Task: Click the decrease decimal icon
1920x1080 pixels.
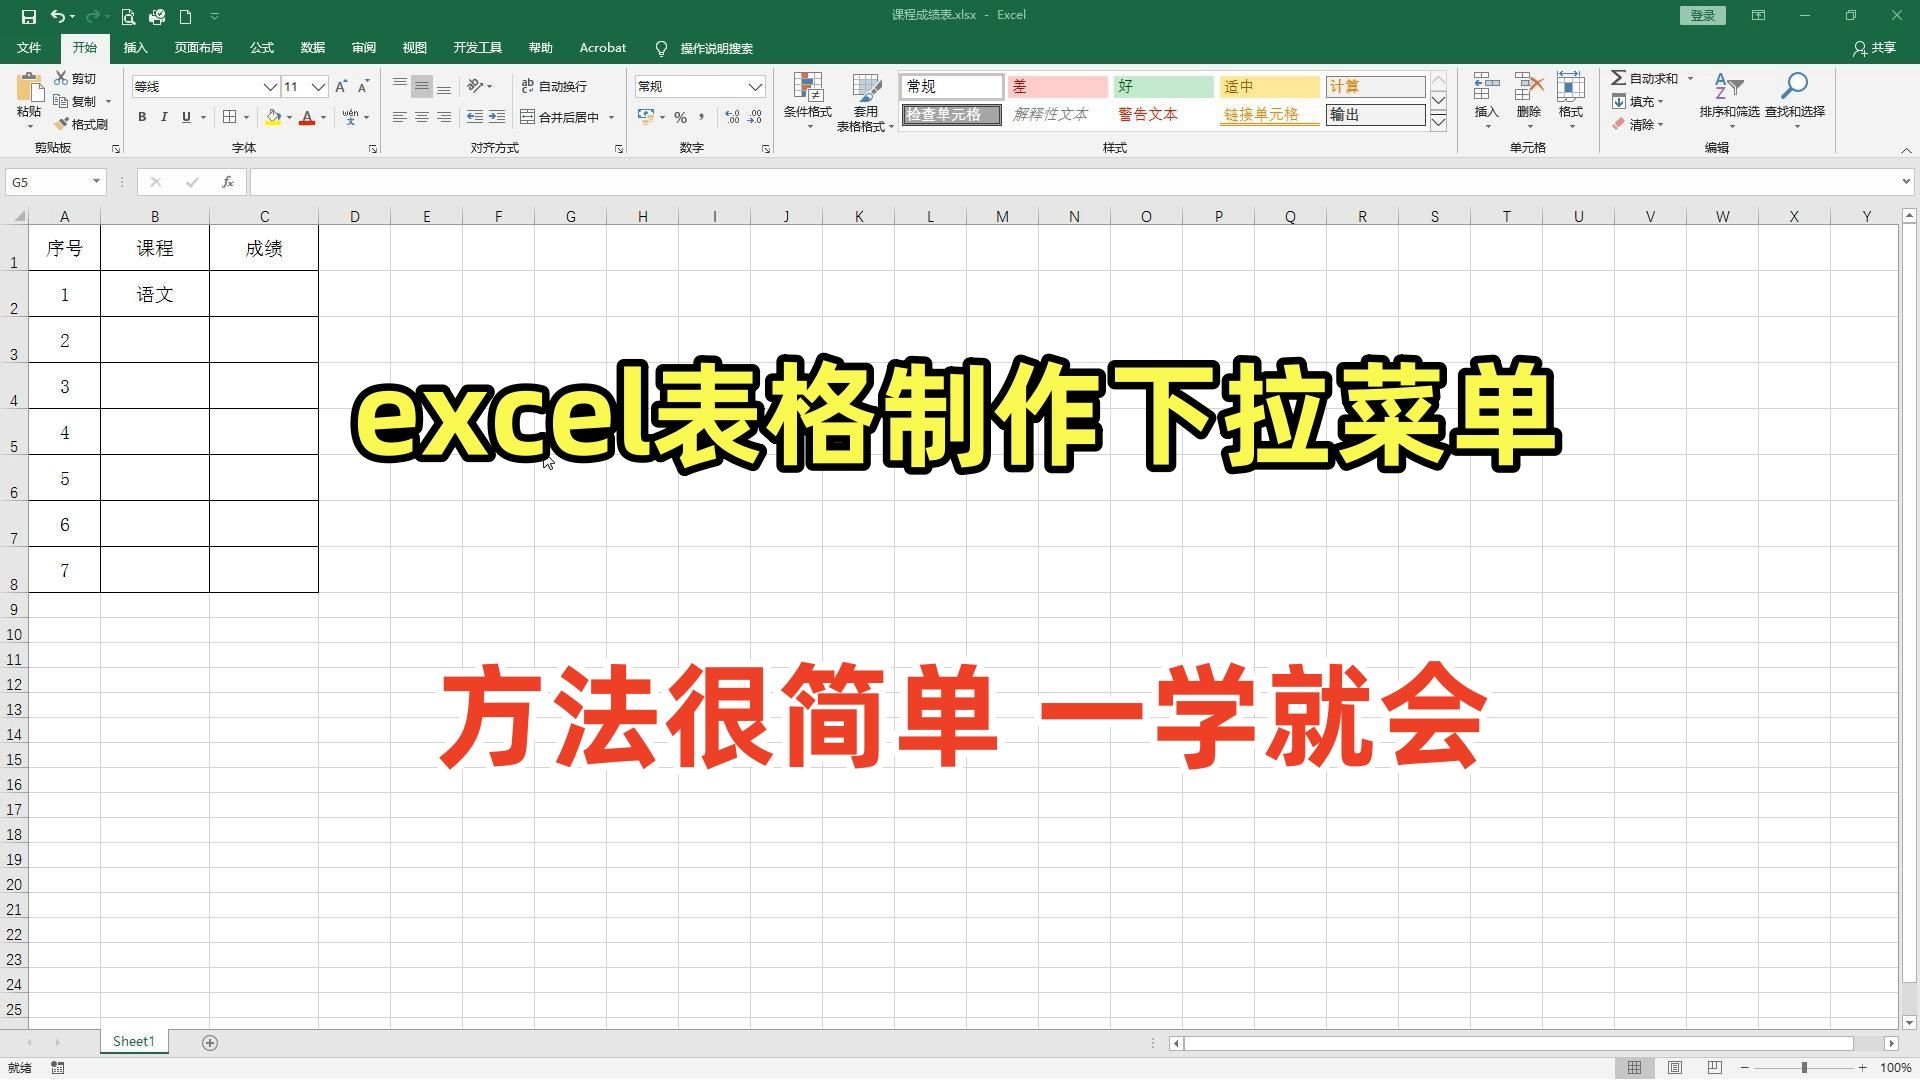Action: [x=757, y=117]
